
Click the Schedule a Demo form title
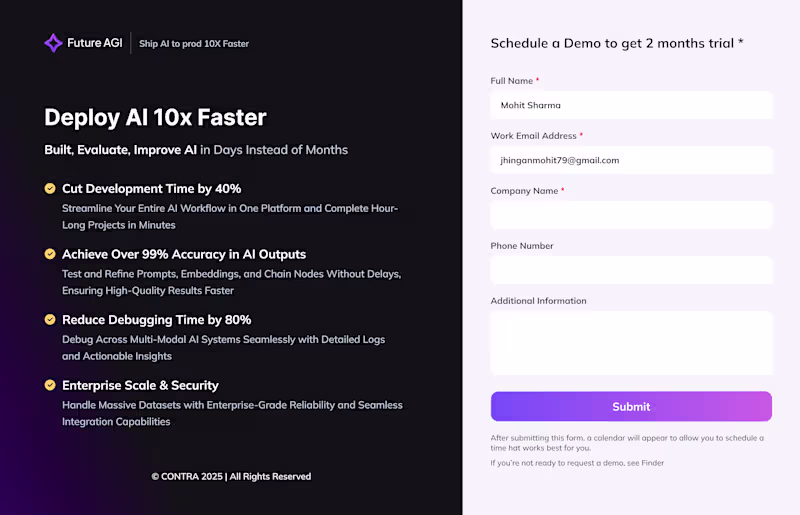click(617, 43)
